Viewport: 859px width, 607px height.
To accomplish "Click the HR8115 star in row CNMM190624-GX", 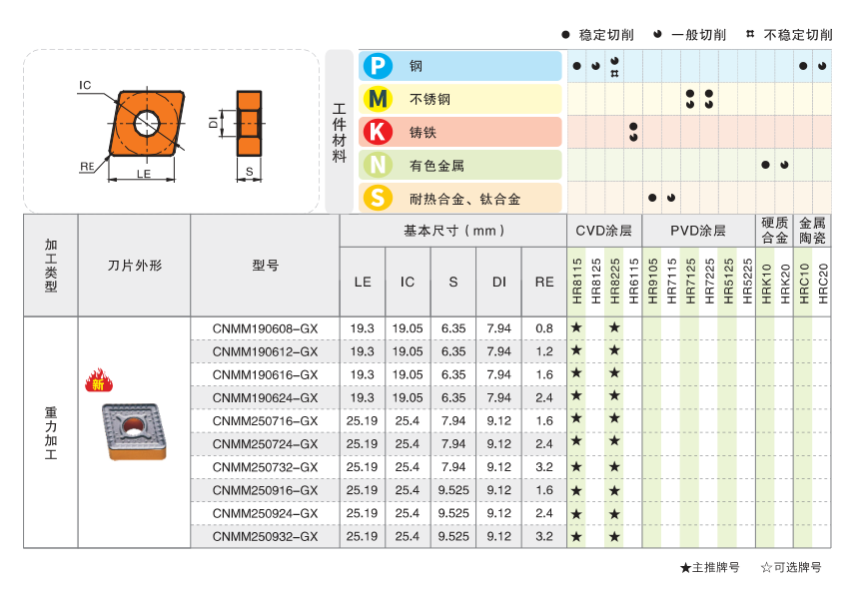I will pos(576,396).
